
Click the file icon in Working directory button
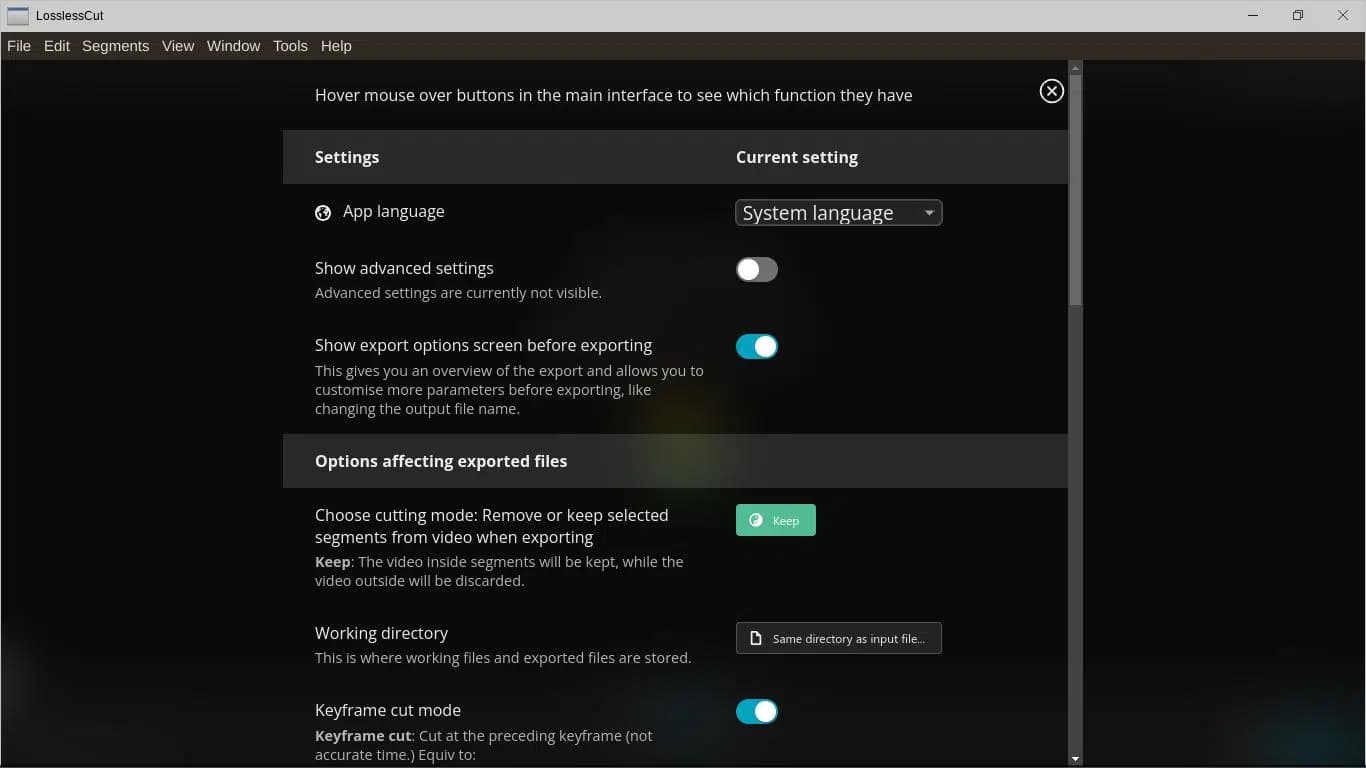(x=756, y=639)
